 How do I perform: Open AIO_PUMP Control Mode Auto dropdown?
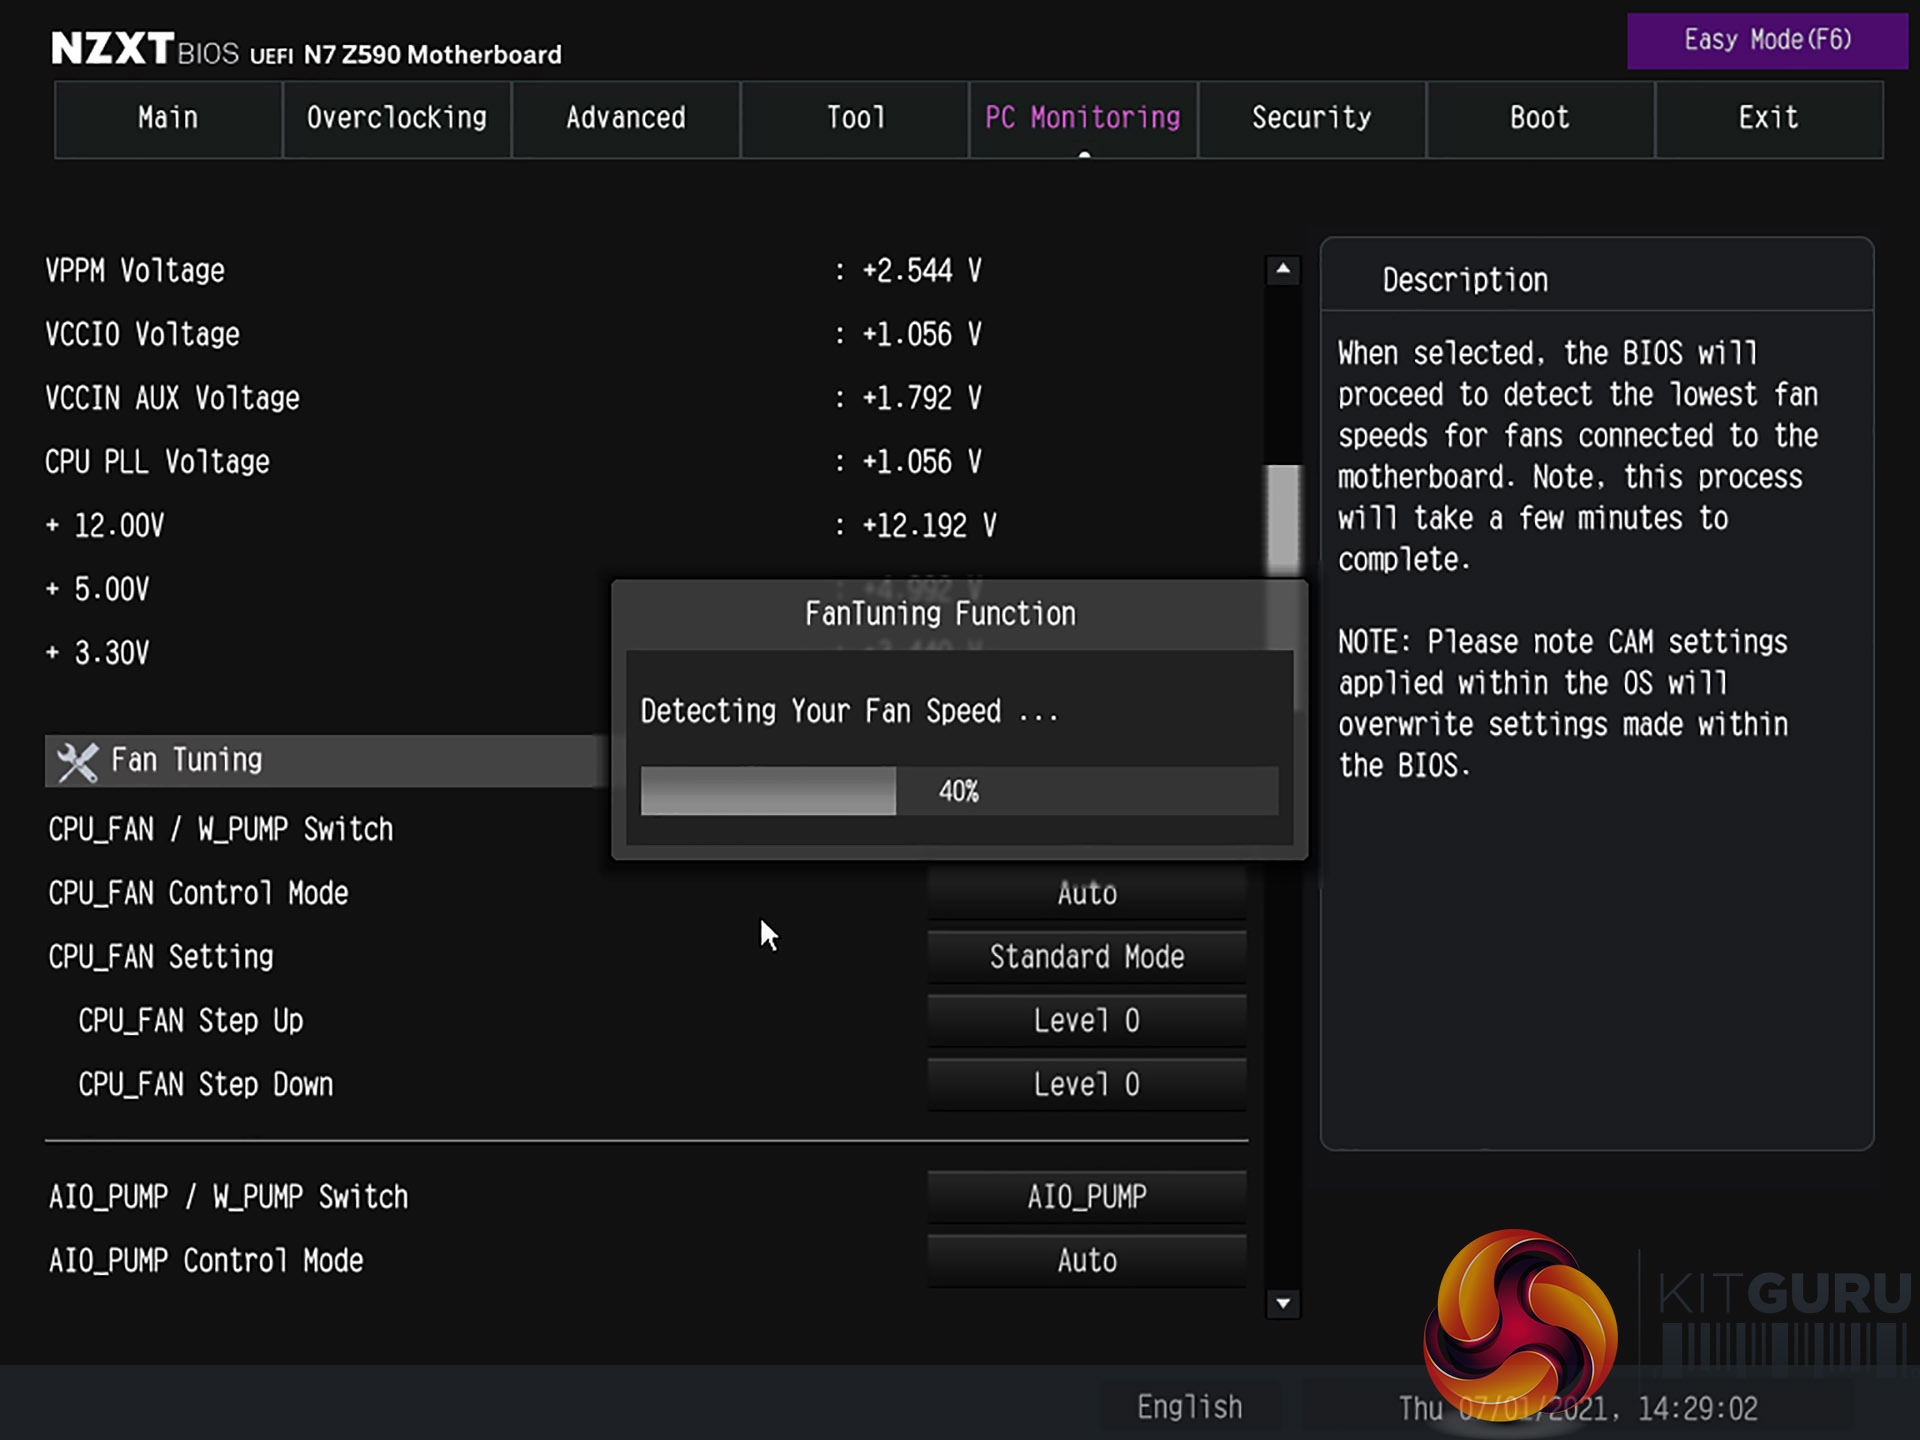1087,1261
